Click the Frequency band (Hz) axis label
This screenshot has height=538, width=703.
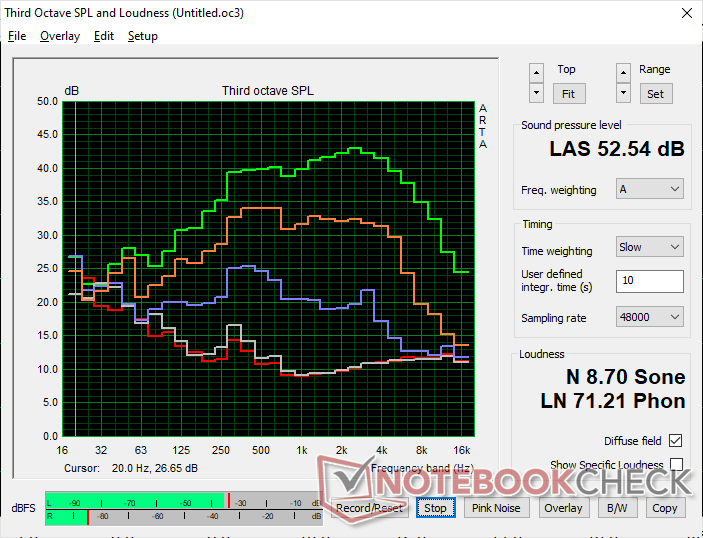coord(422,469)
